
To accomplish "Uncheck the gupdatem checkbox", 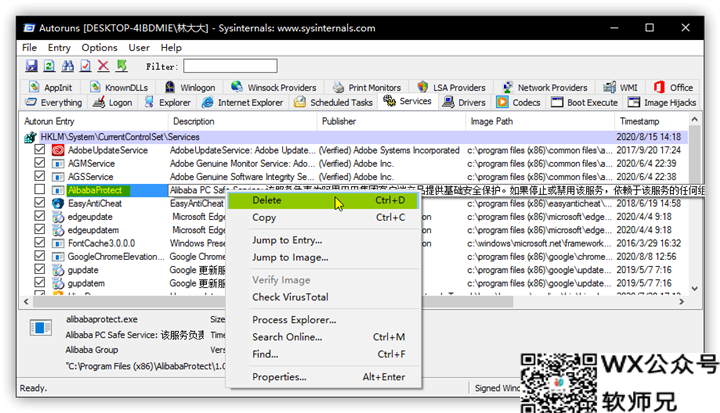I will (39, 283).
